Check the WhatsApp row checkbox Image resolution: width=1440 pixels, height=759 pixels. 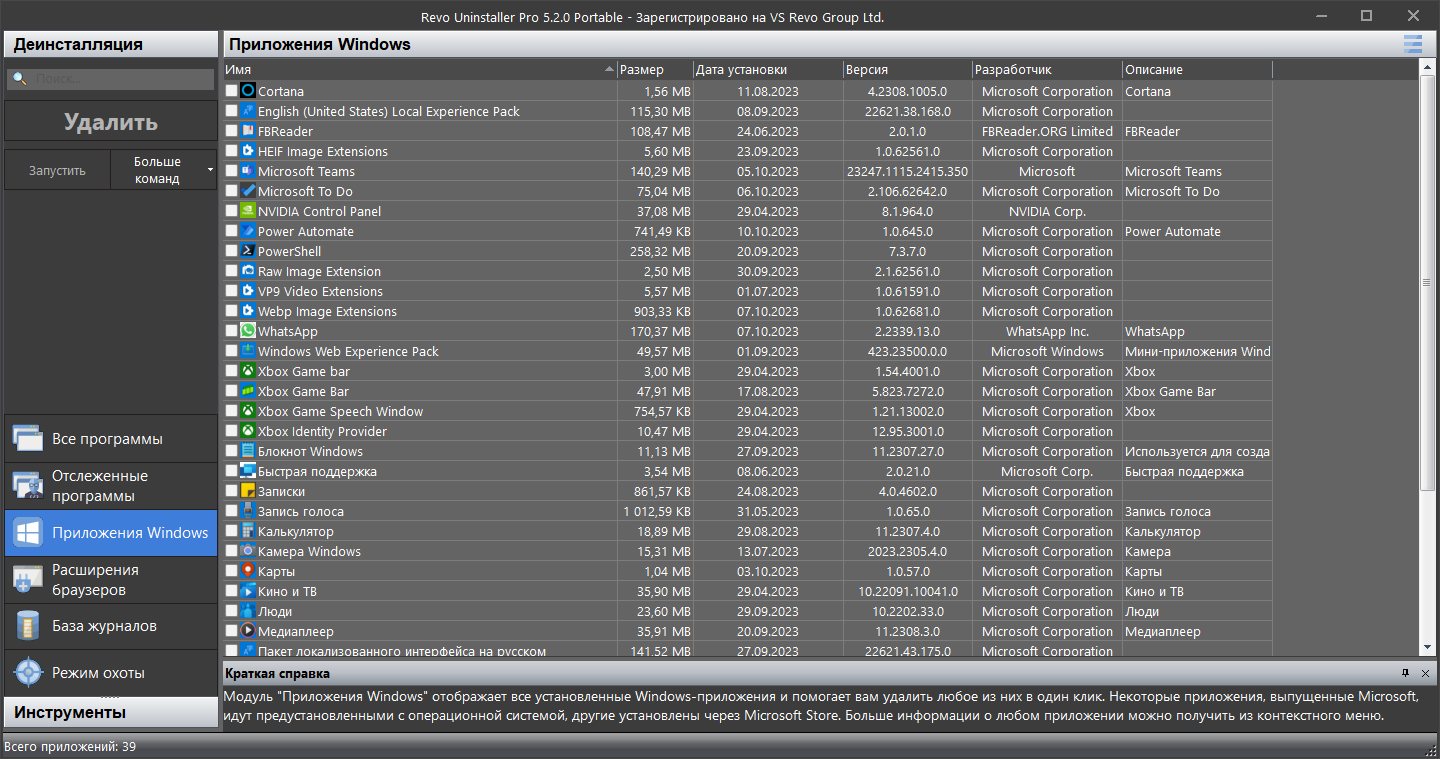click(x=232, y=331)
